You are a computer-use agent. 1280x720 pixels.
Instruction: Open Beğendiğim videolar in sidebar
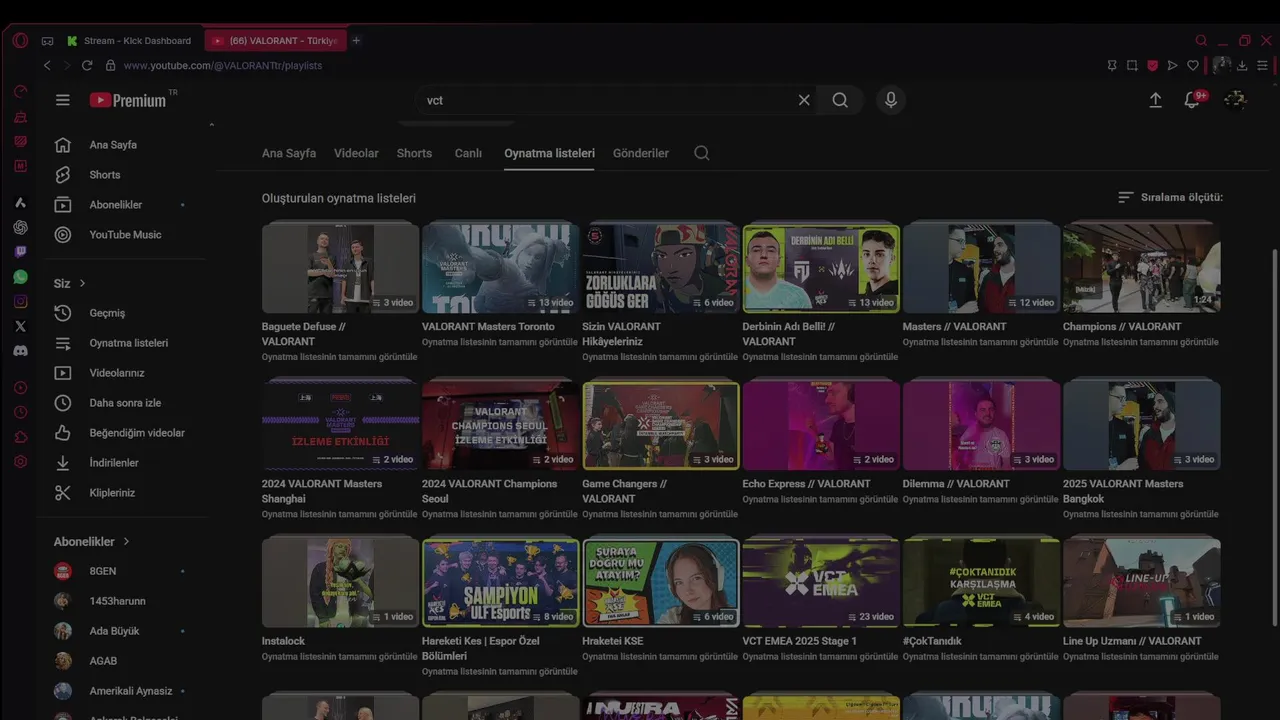pos(127,433)
